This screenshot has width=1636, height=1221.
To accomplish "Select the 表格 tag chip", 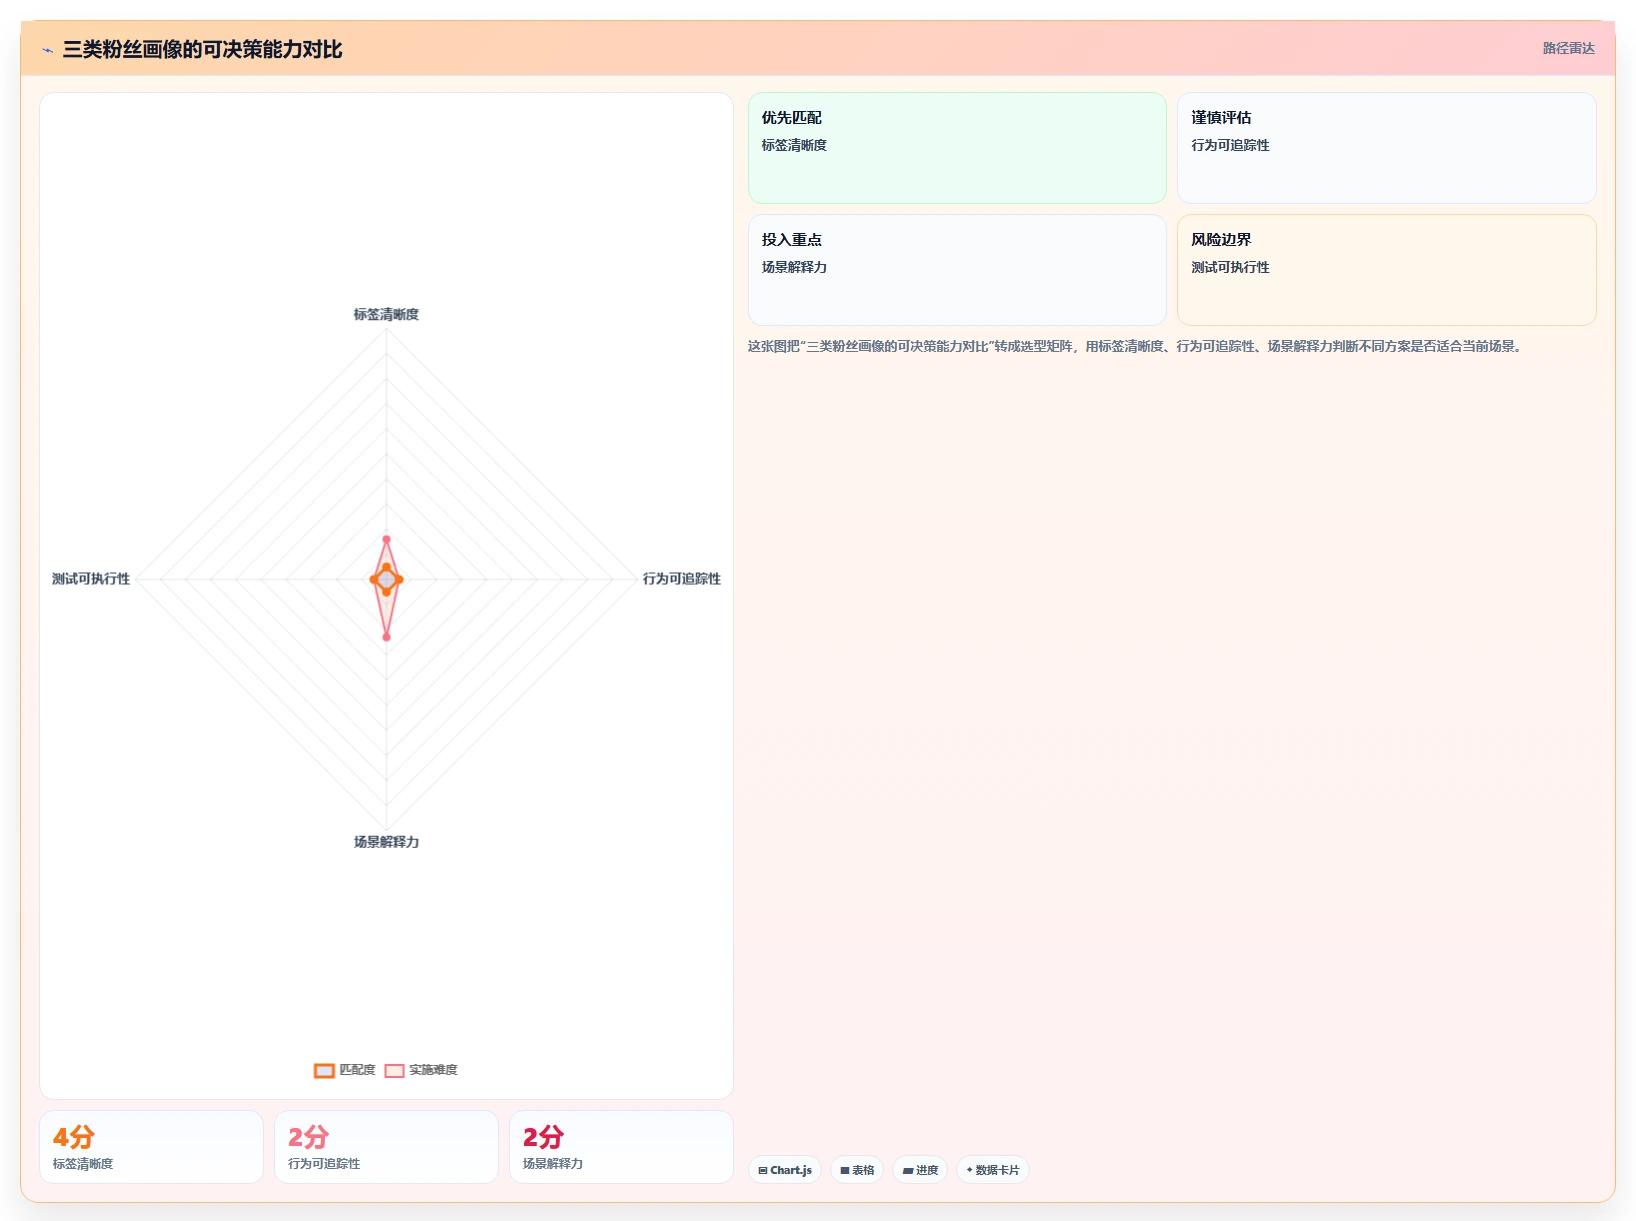I will pyautogui.click(x=857, y=1170).
